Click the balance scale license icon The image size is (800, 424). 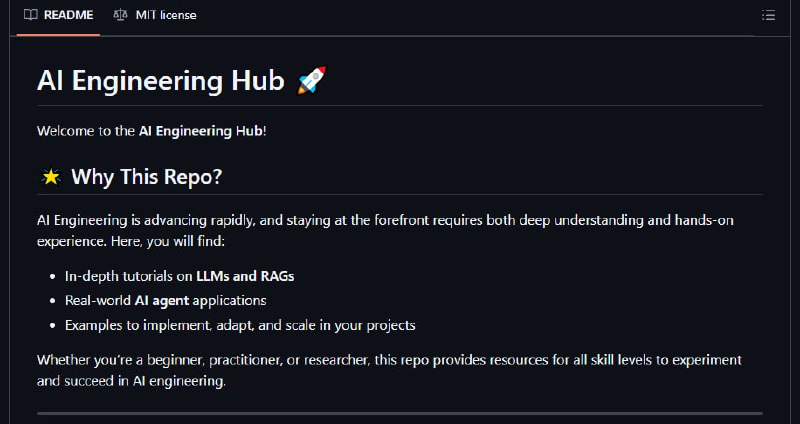tap(120, 15)
